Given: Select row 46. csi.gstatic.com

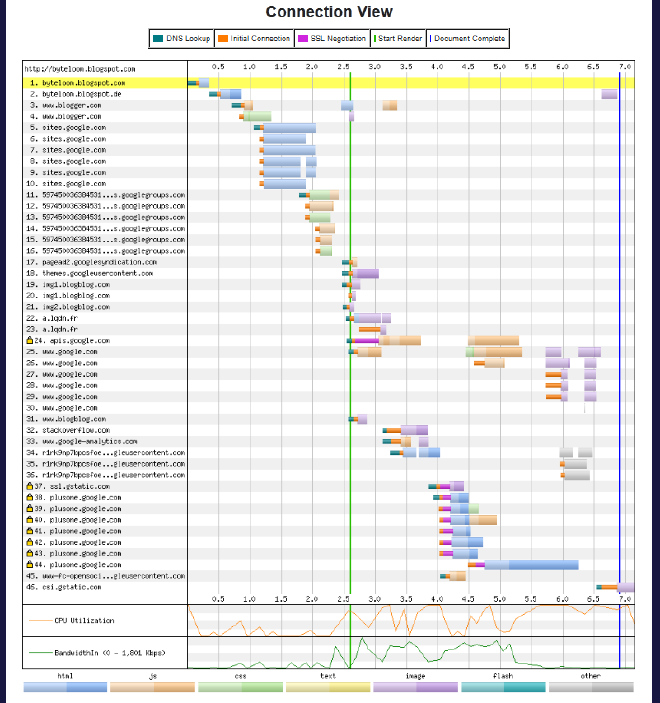Looking at the screenshot, I should point(329,587).
